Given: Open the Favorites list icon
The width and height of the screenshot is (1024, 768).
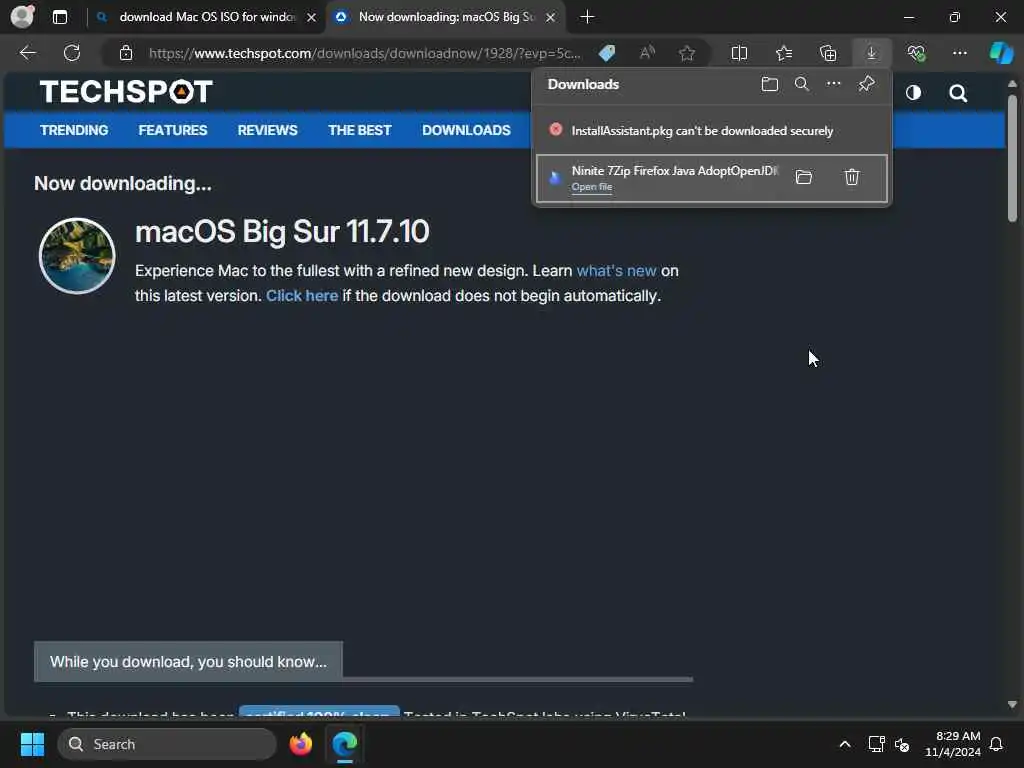Looking at the screenshot, I should [x=784, y=53].
